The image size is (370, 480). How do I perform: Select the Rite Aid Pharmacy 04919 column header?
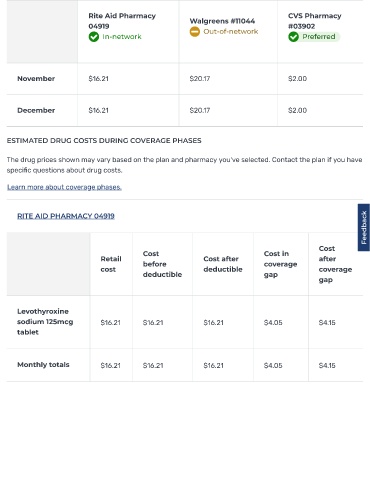[122, 21]
